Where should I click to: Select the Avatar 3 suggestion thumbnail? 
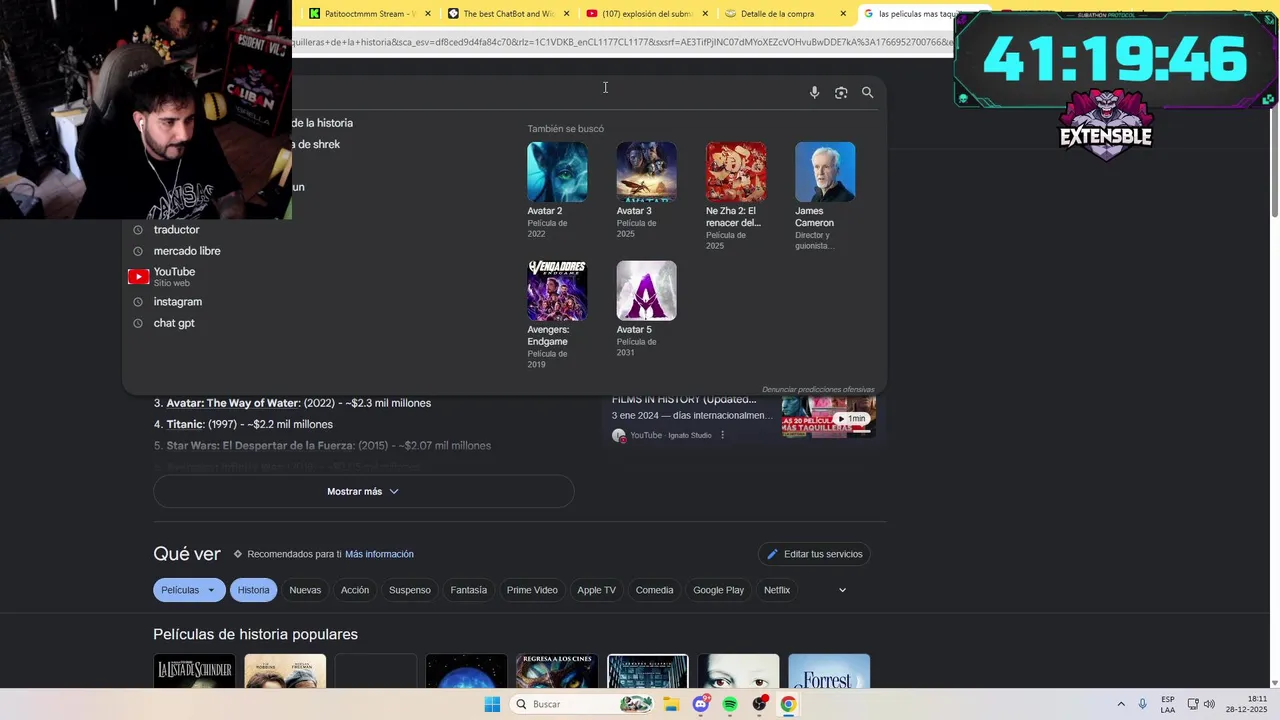646,172
